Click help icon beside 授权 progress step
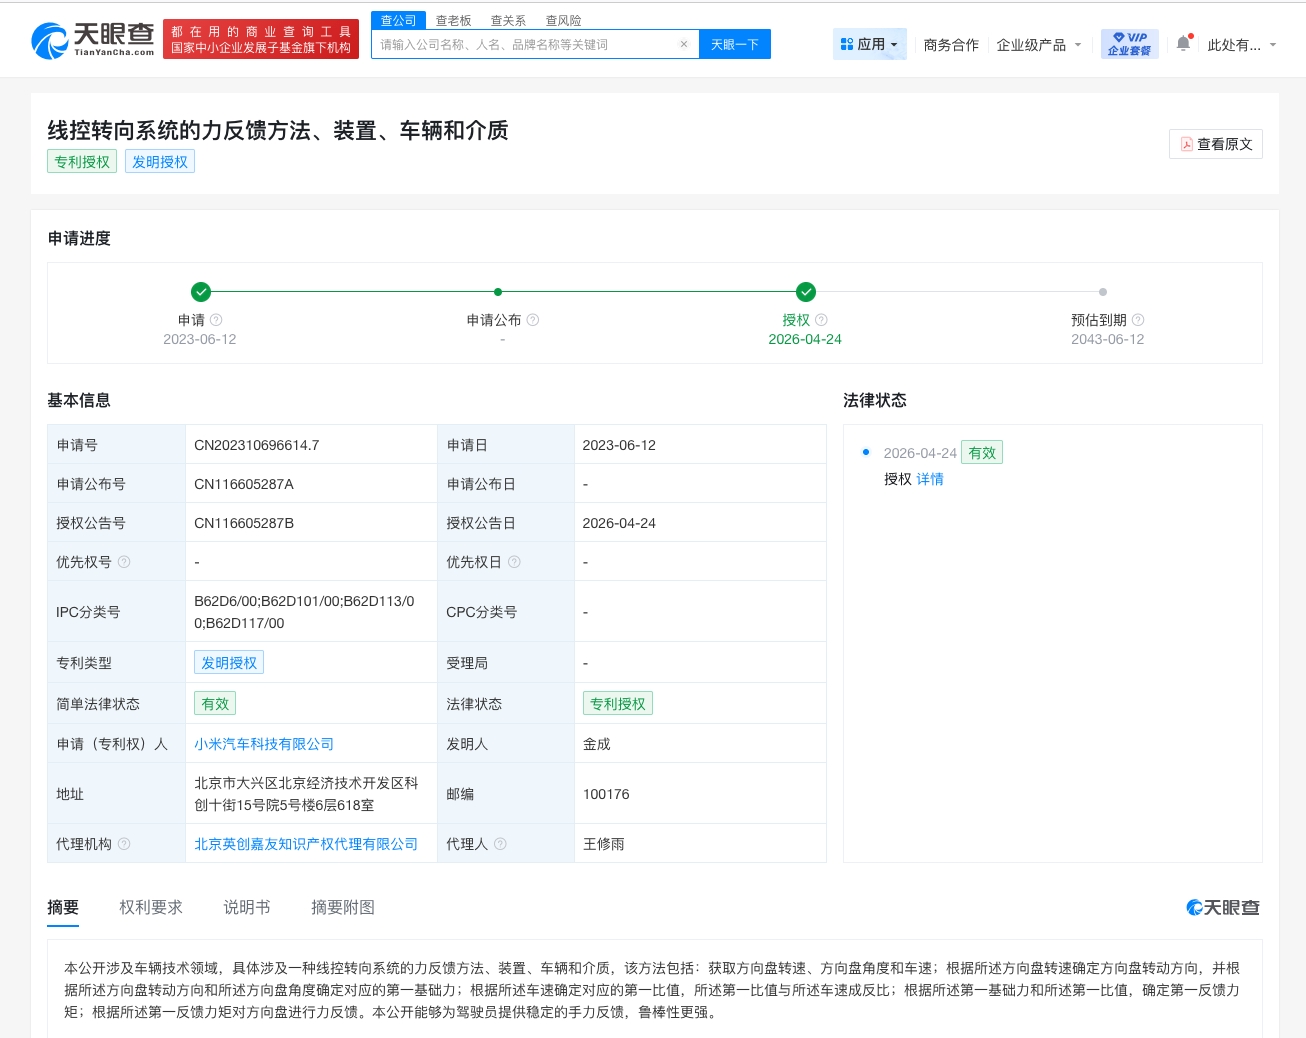Screen dimensions: 1306x1038 click(821, 320)
